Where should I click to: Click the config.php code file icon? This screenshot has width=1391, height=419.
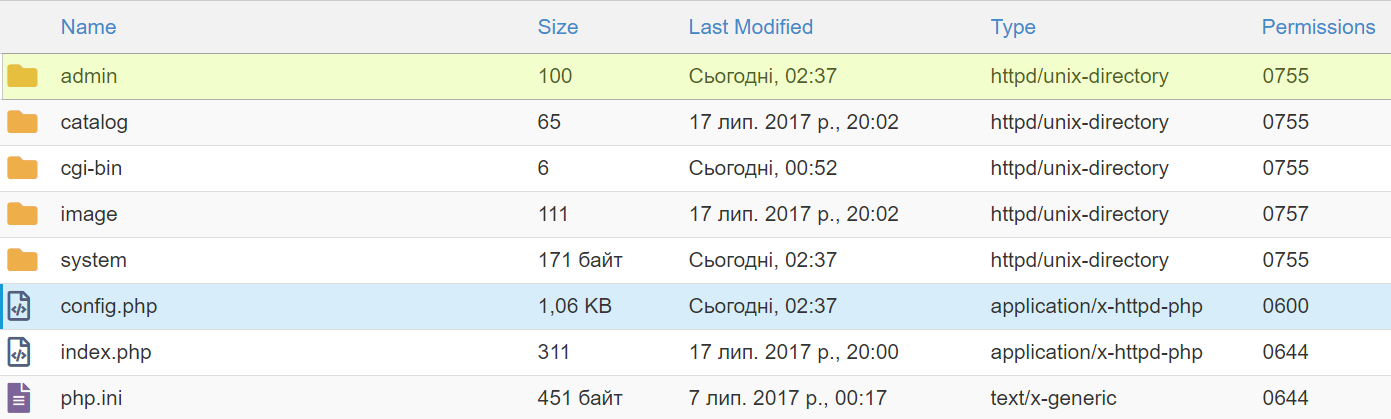(x=19, y=306)
